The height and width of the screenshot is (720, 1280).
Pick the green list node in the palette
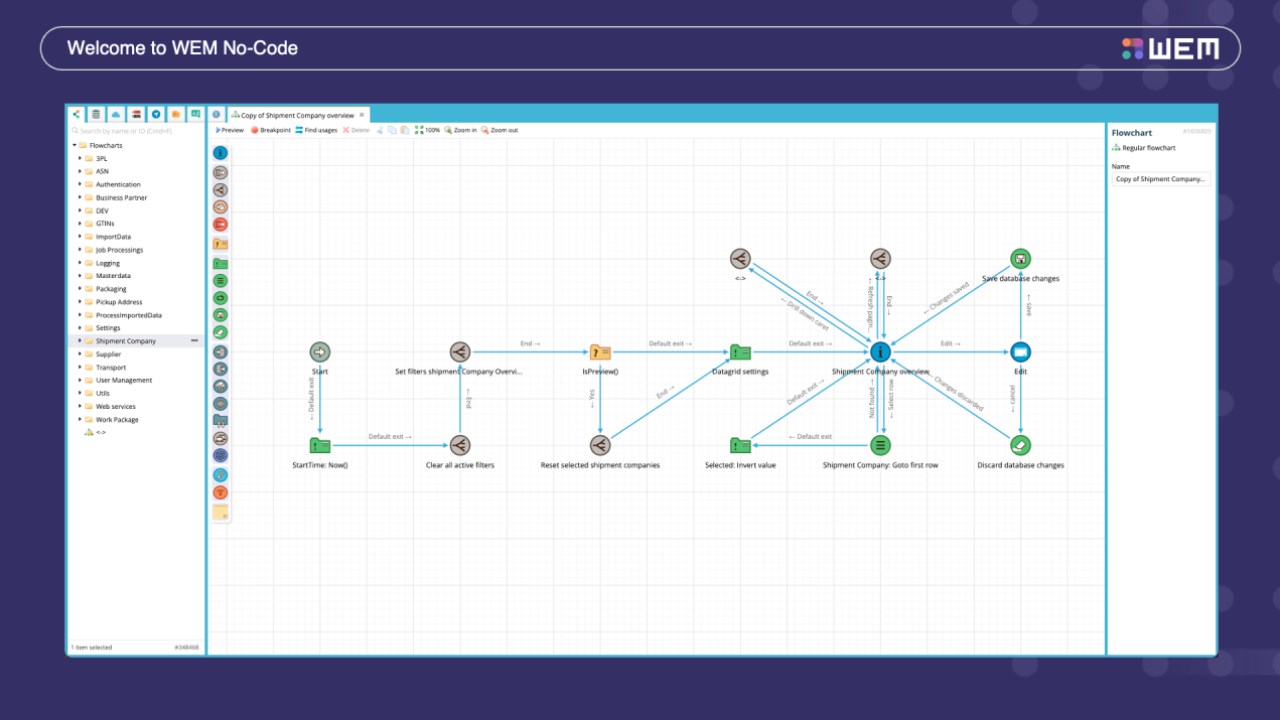(x=220, y=281)
